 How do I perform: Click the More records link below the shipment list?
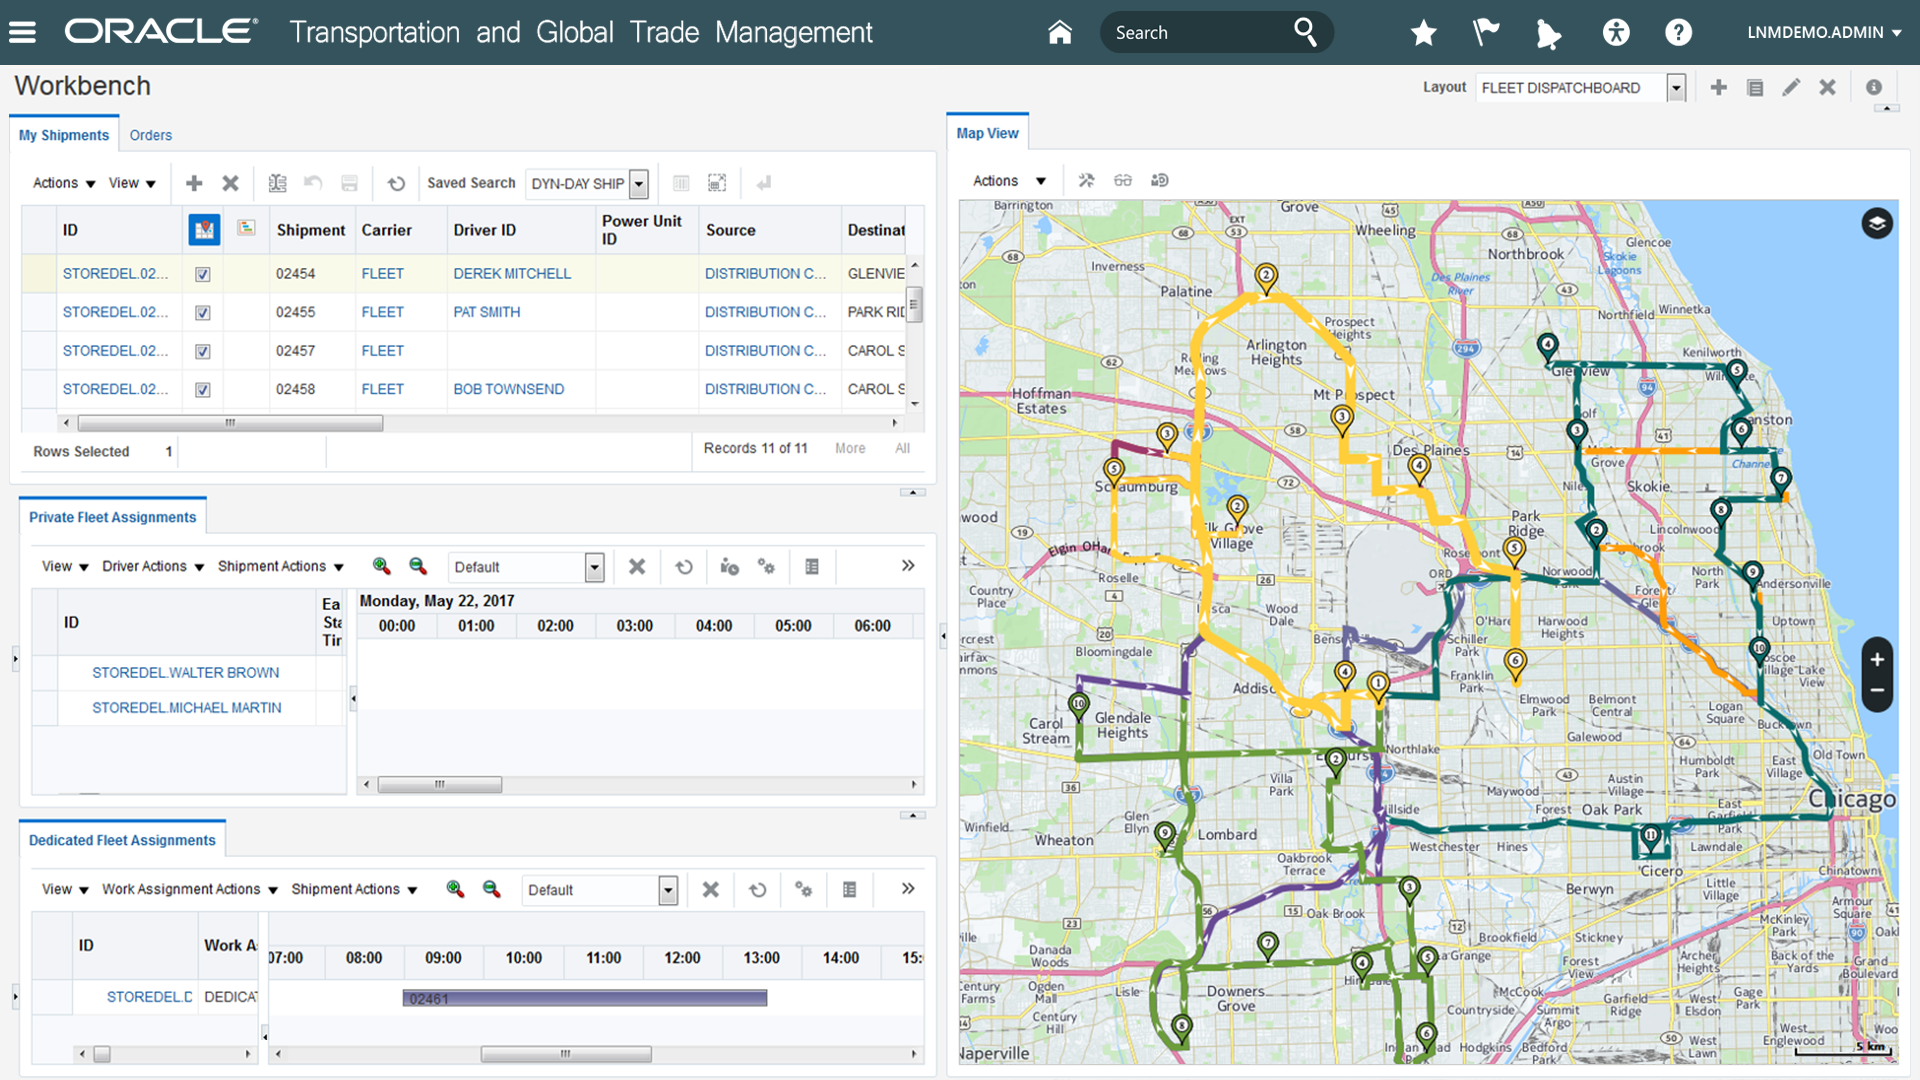pyautogui.click(x=849, y=448)
